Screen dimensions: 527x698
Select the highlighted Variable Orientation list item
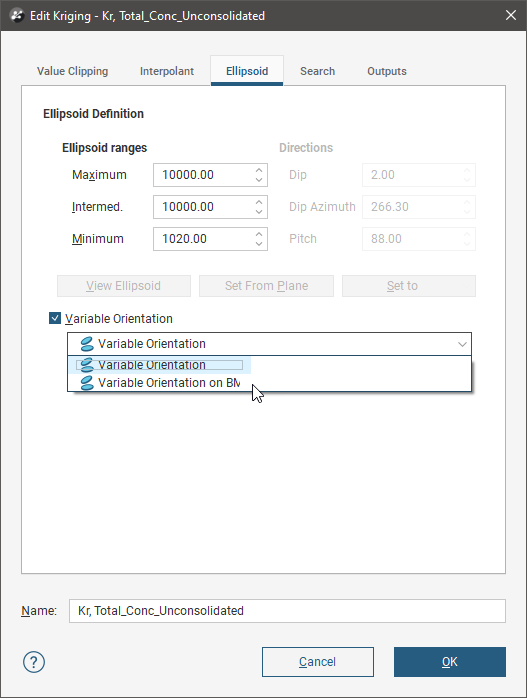tap(160, 365)
